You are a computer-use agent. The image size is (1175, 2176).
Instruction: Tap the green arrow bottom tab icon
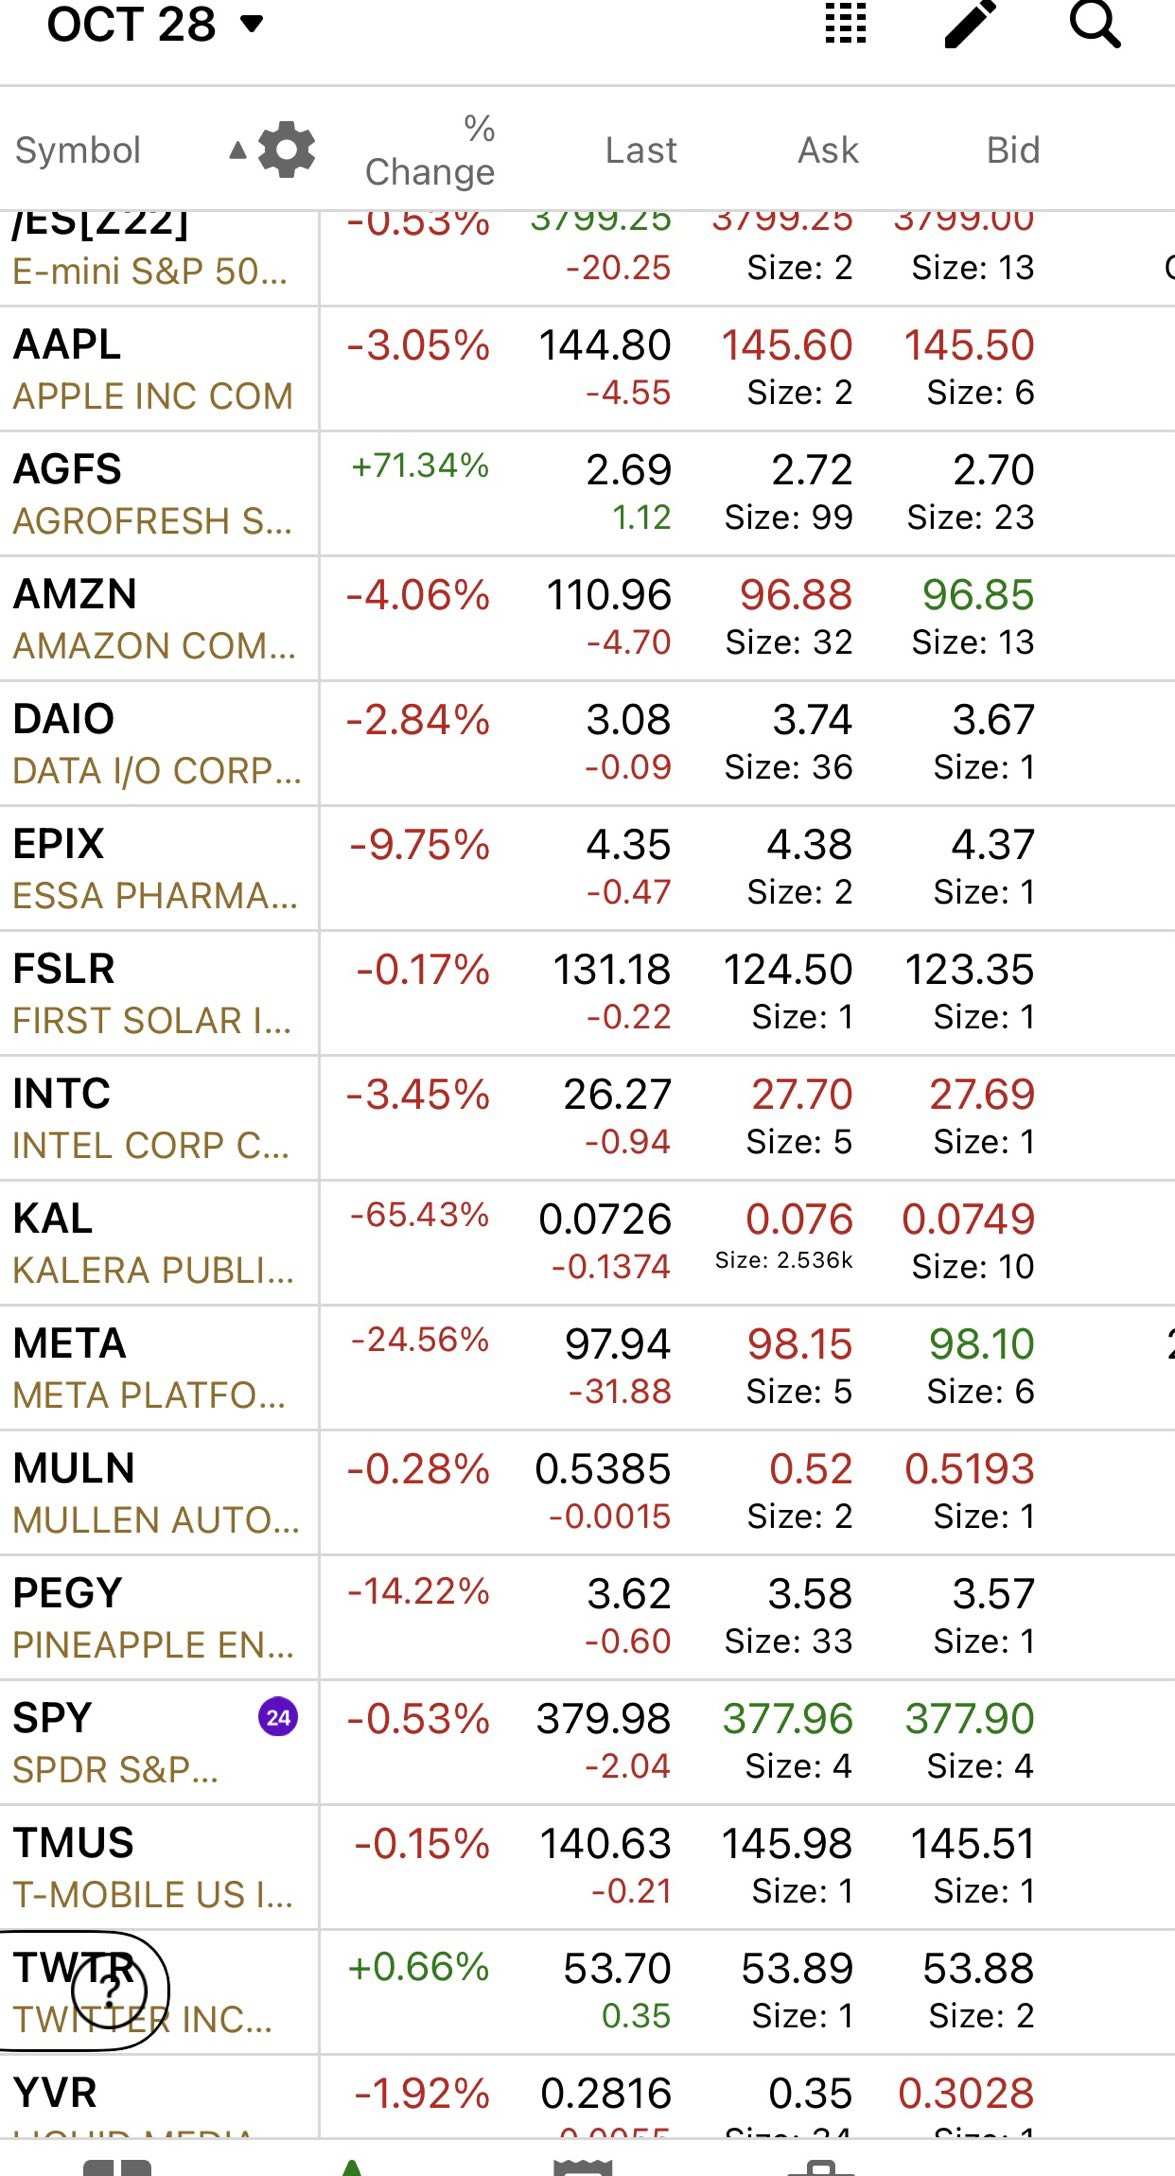[352, 2165]
